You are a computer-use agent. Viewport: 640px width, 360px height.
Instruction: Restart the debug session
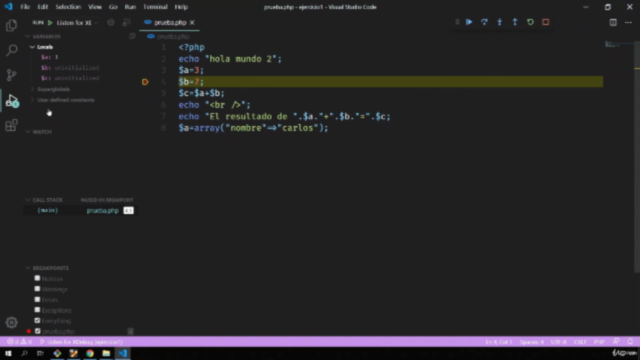[530, 22]
